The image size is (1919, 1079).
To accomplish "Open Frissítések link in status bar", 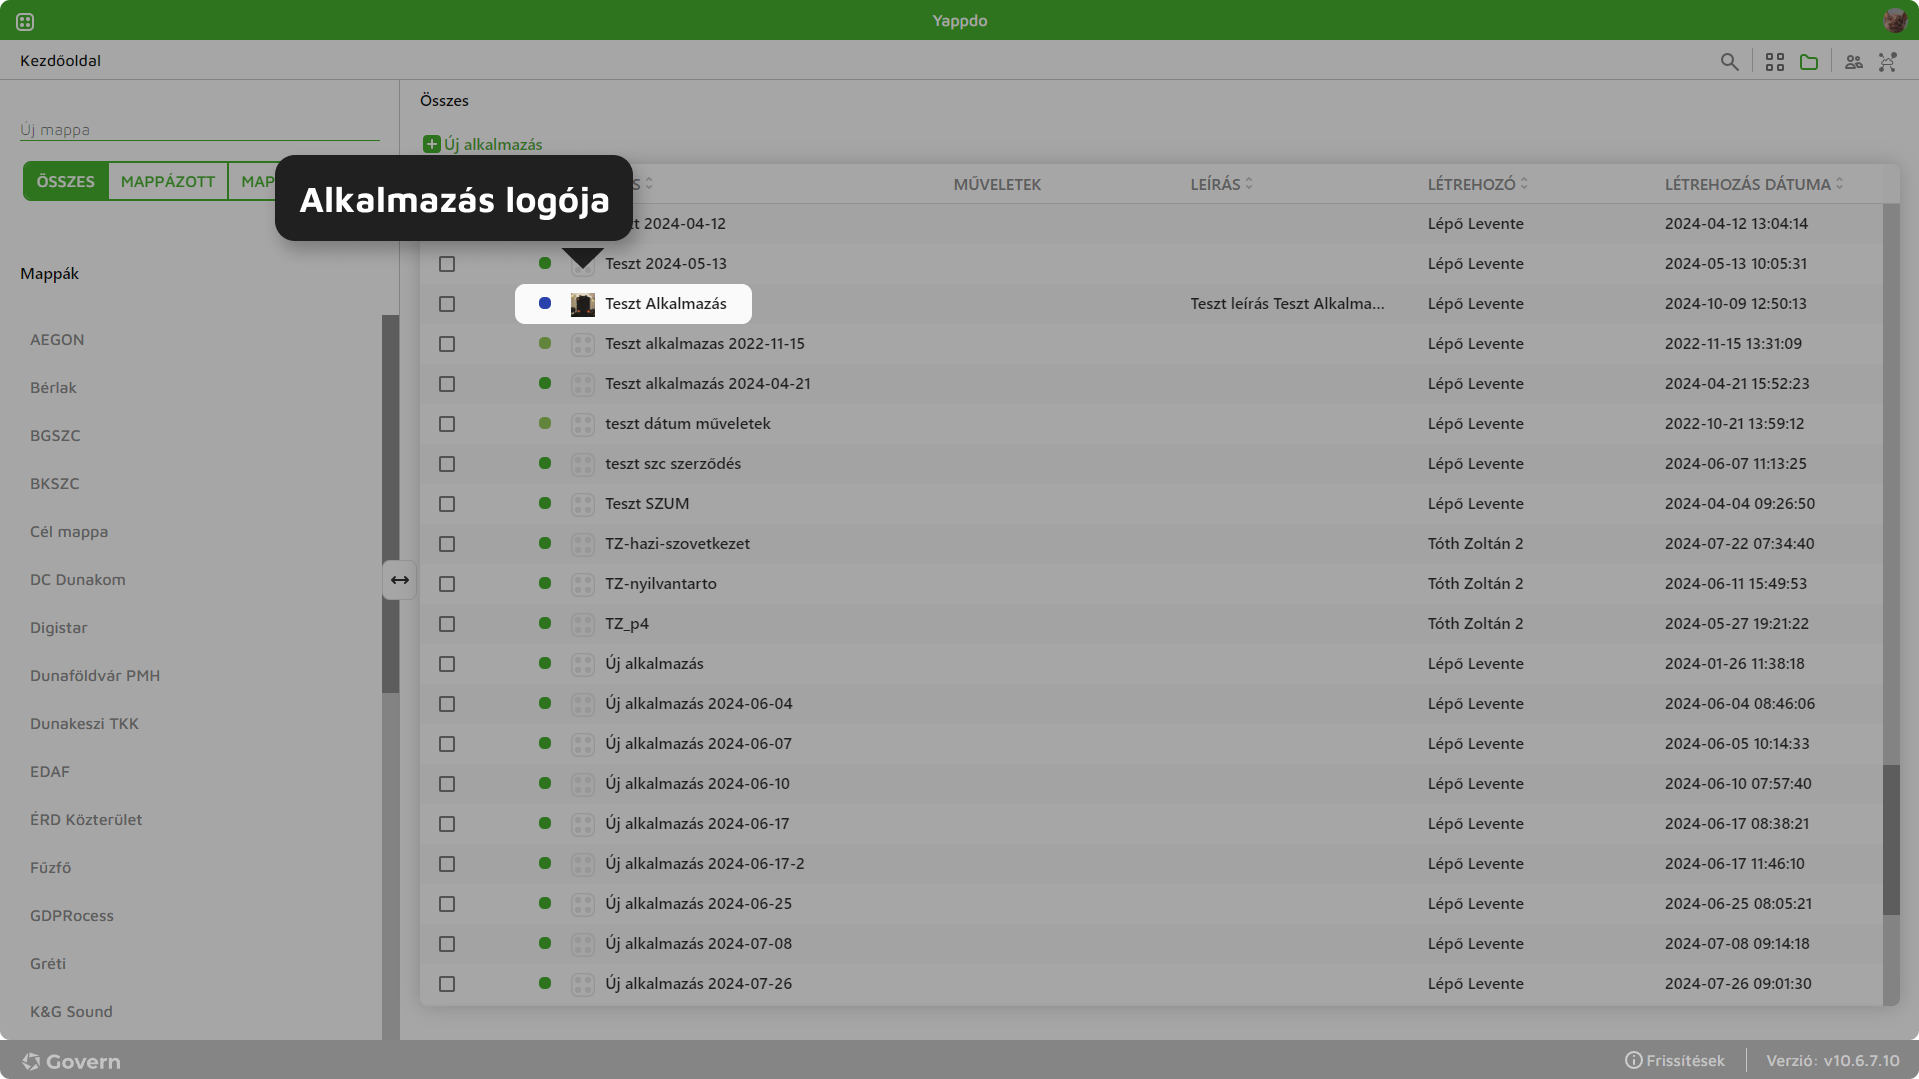I will (1675, 1060).
